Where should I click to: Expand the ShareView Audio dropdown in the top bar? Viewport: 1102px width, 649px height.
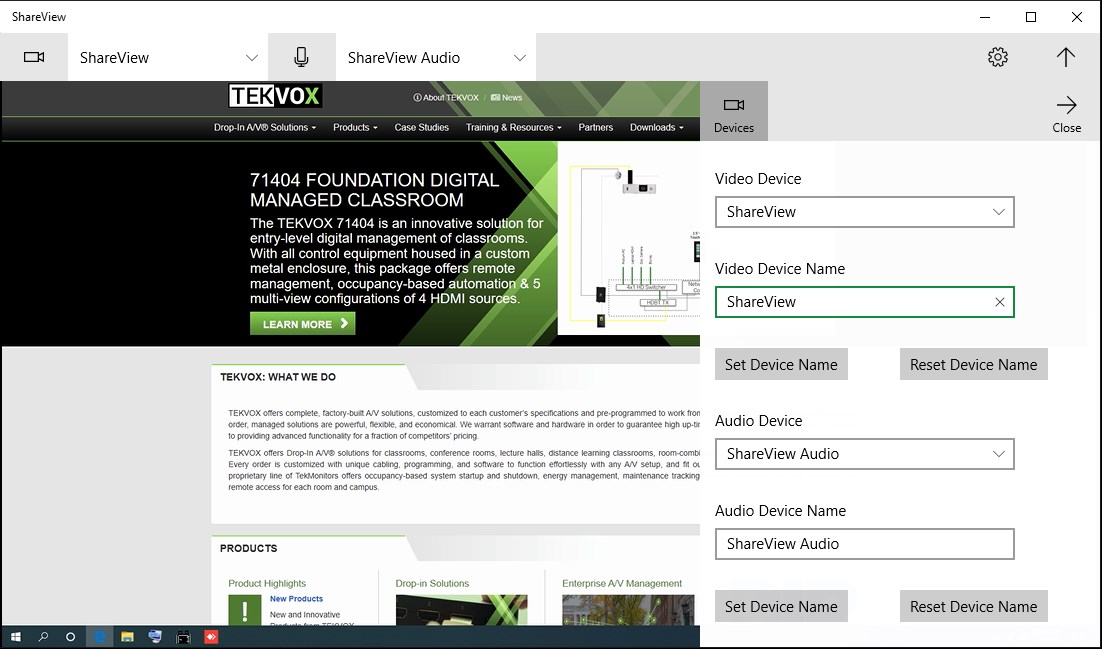(x=436, y=58)
